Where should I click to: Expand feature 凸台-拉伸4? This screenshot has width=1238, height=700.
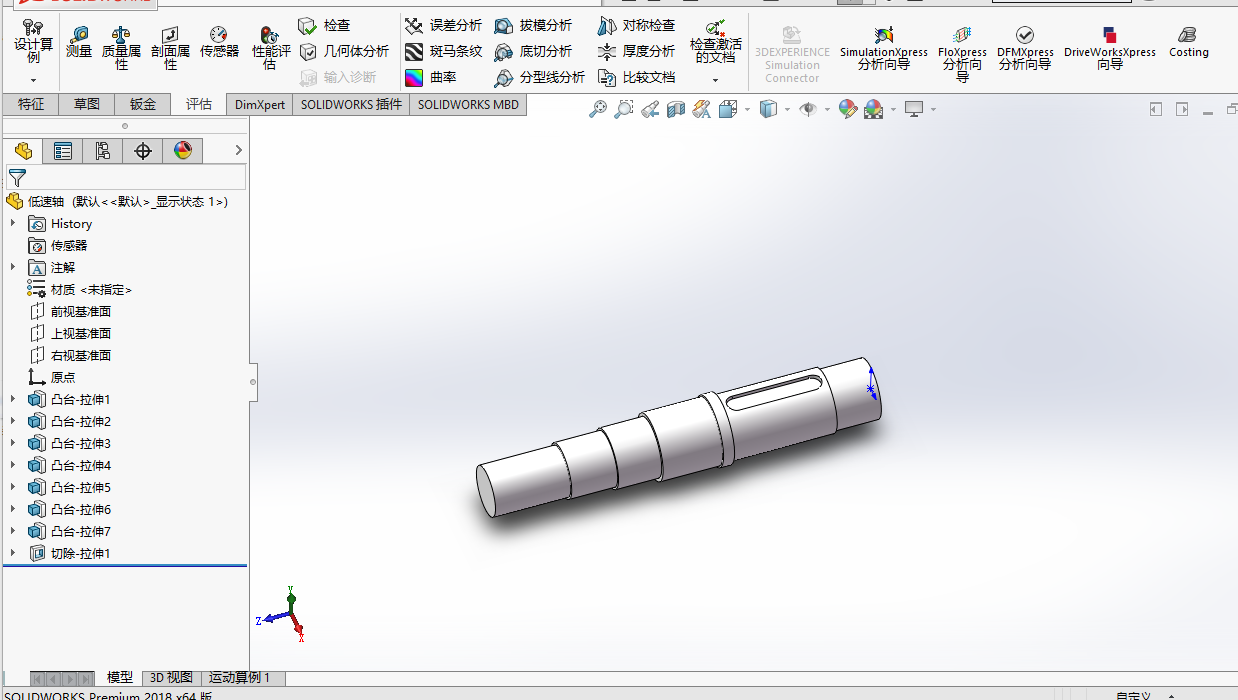[13, 466]
